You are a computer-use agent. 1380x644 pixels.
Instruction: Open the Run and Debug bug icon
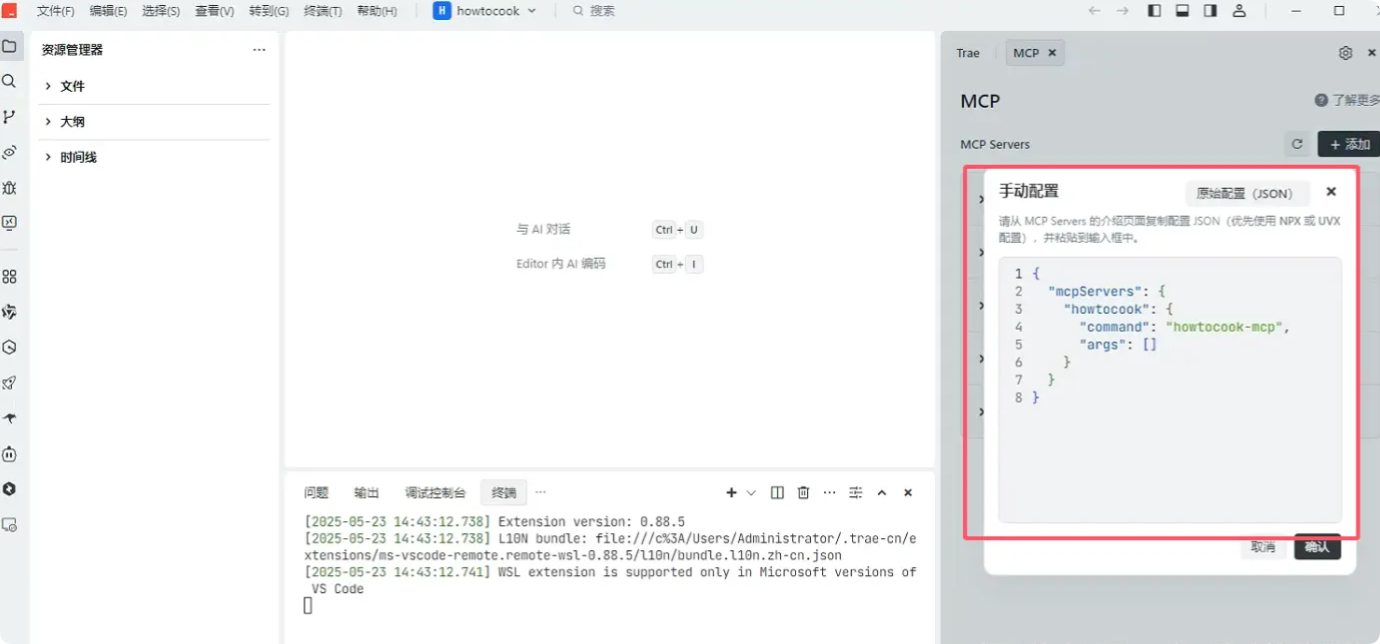pos(9,187)
